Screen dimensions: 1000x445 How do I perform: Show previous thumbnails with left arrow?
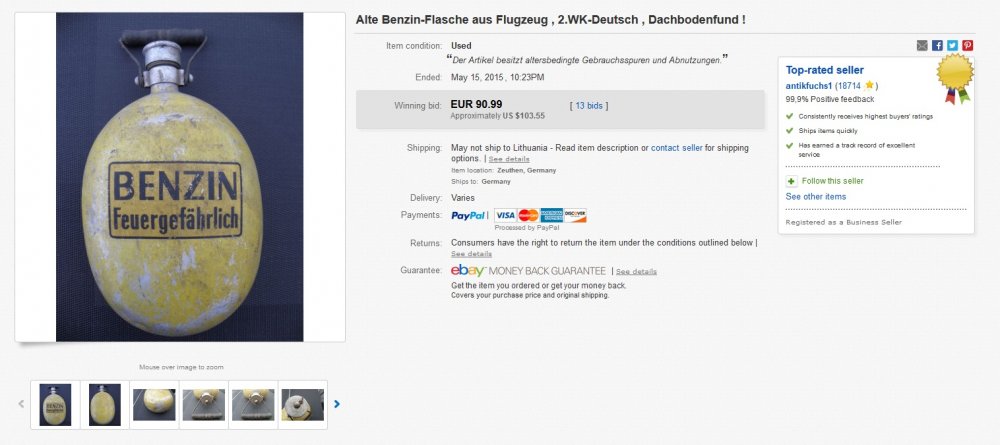pyautogui.click(x=21, y=404)
